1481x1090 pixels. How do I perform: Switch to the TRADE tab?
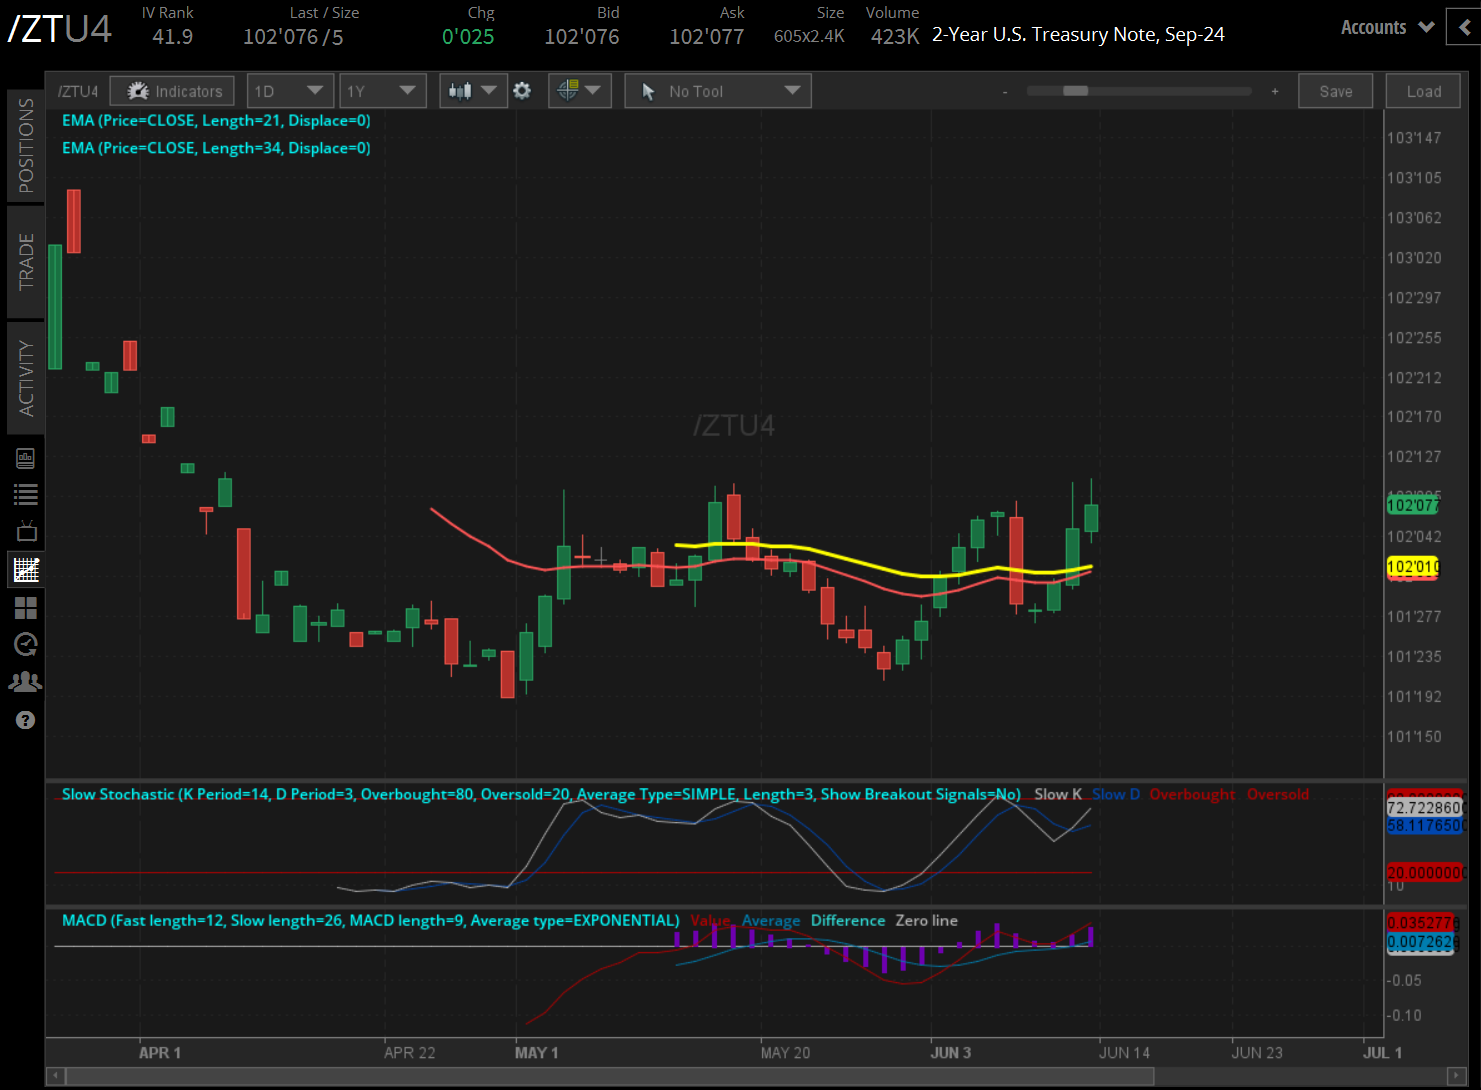[x=26, y=262]
